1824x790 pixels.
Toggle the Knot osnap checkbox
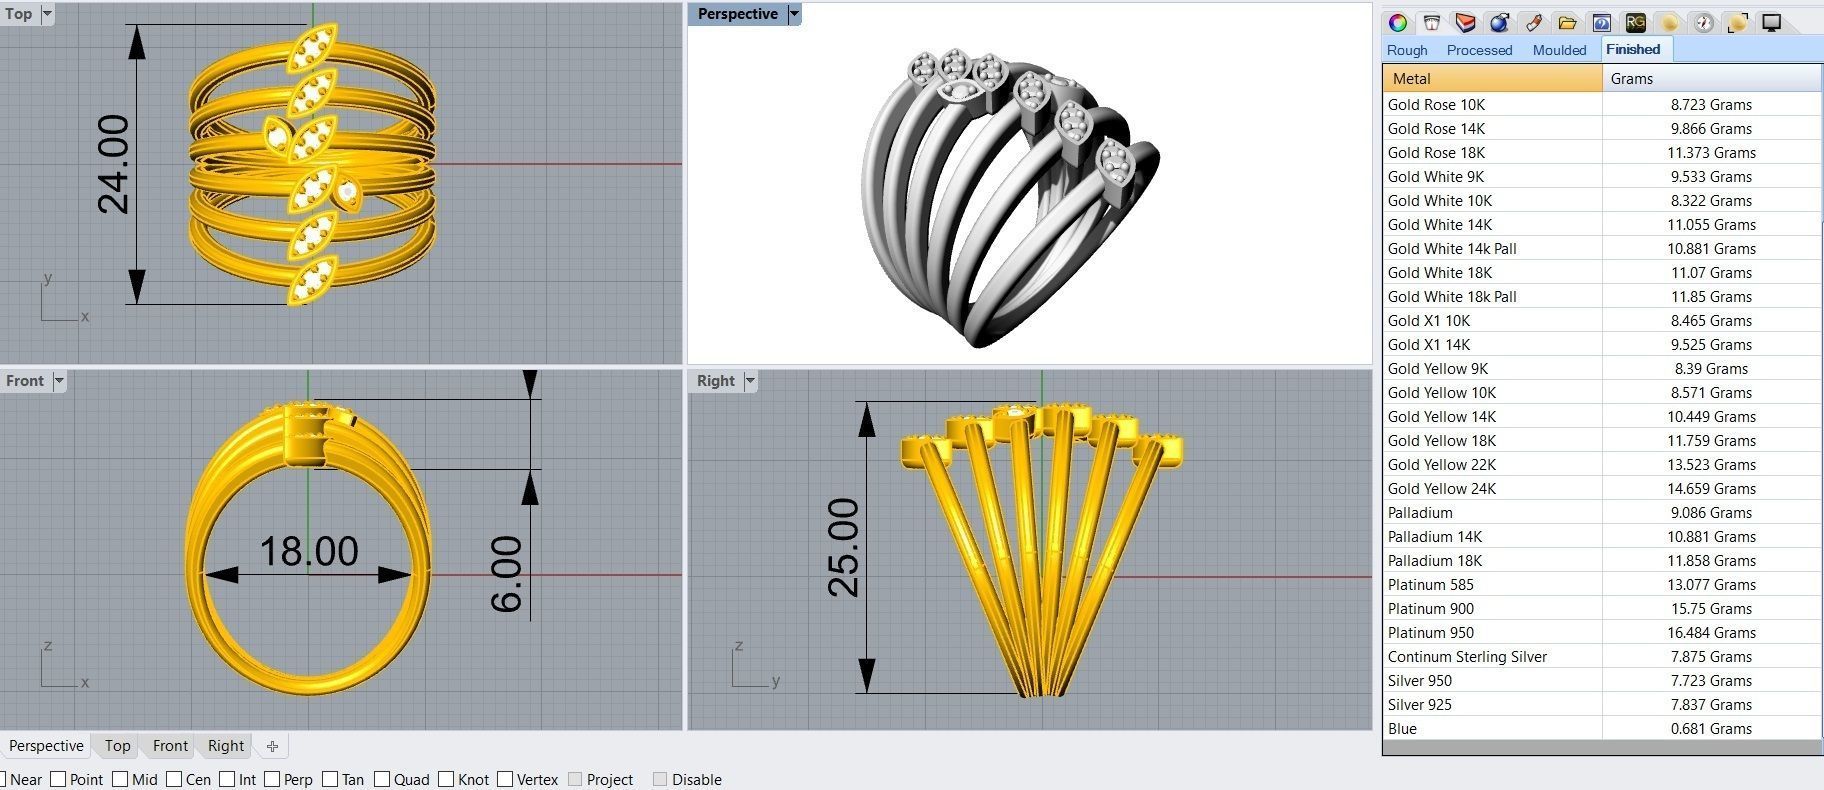pyautogui.click(x=446, y=779)
